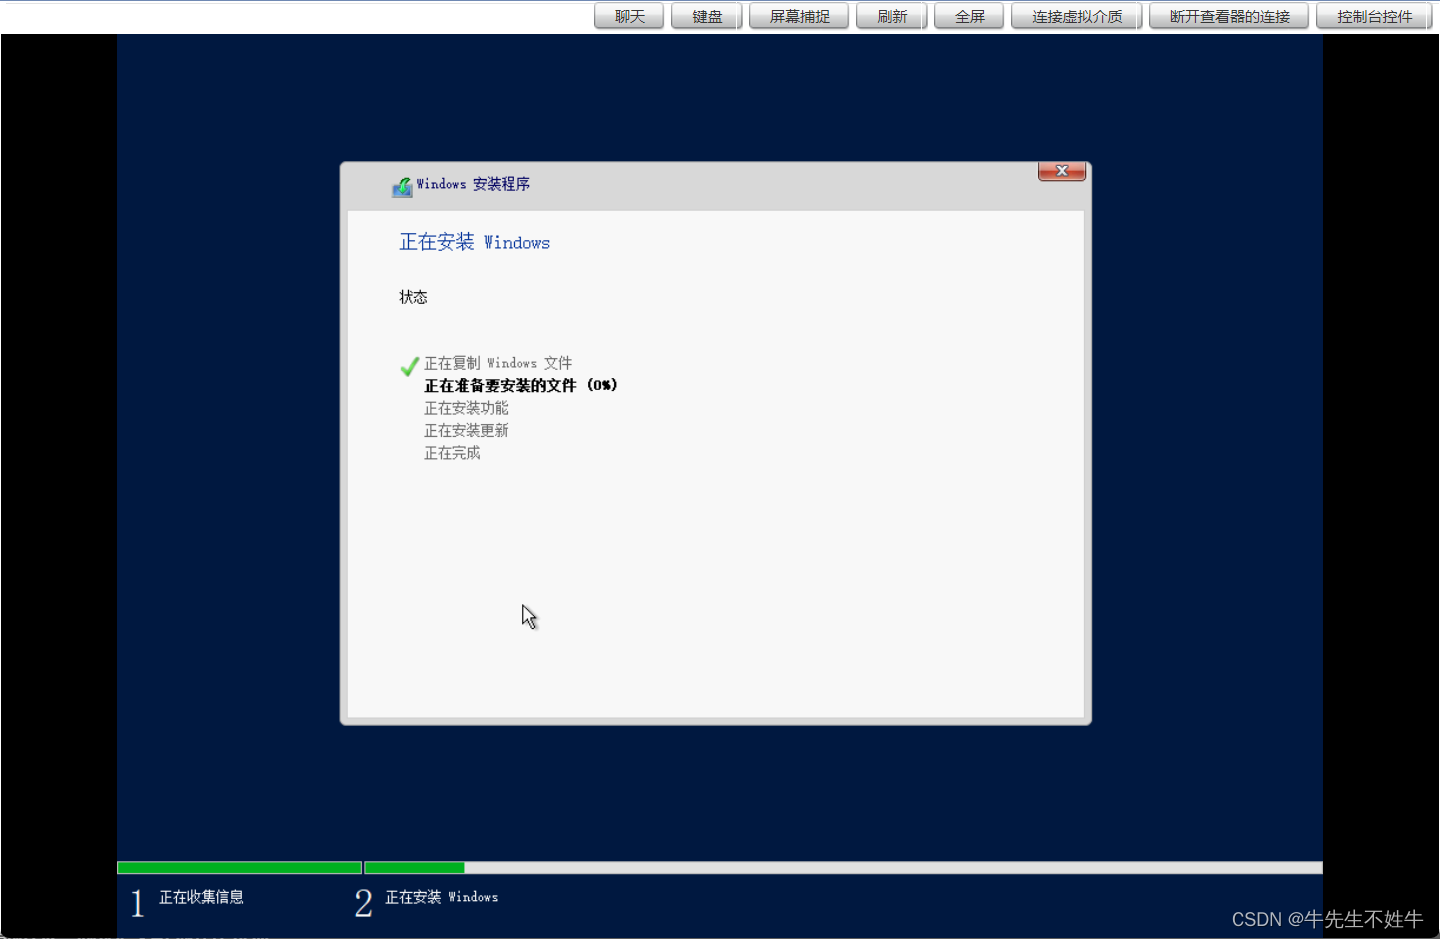Click 断开查看器的连接 to disconnect viewer
1440x939 pixels.
click(1229, 16)
